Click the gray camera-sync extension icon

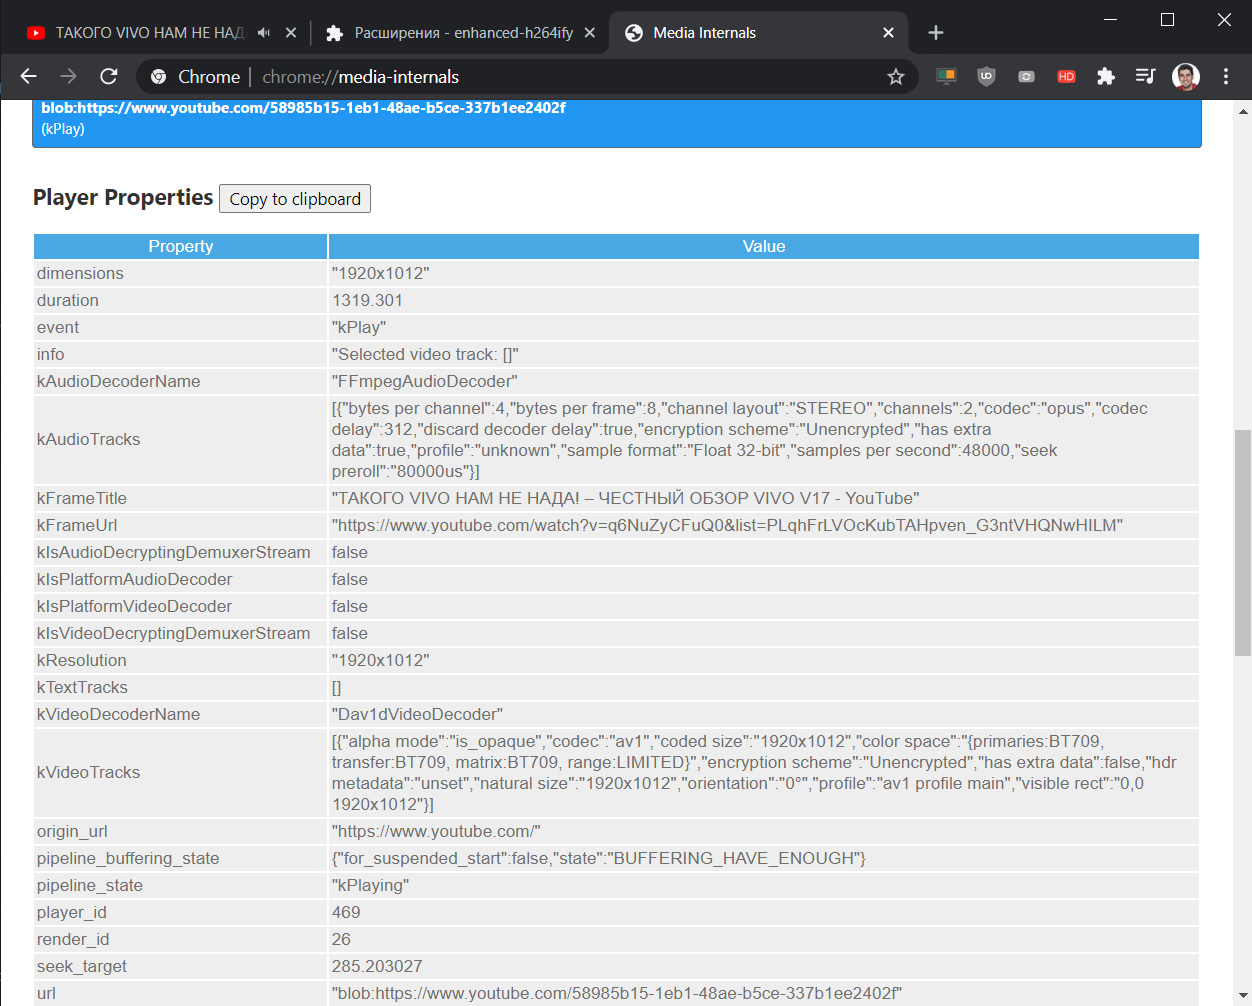click(x=1026, y=76)
